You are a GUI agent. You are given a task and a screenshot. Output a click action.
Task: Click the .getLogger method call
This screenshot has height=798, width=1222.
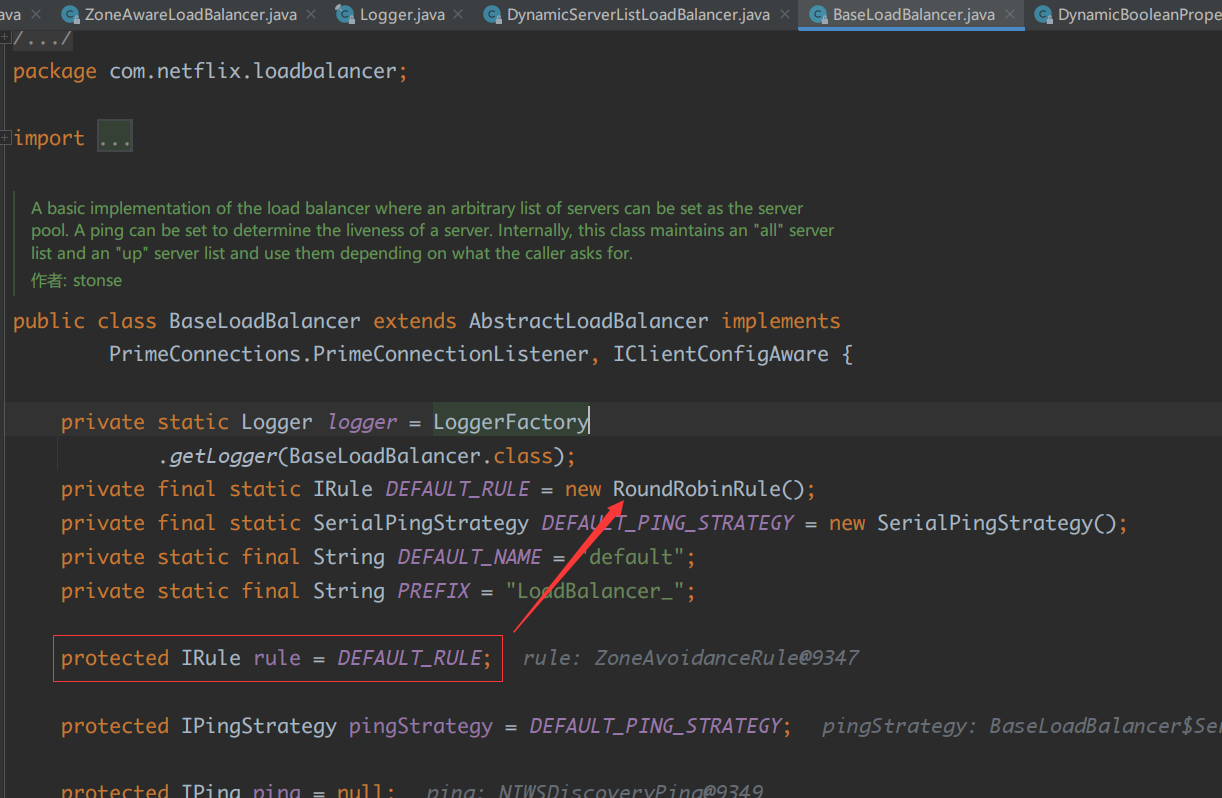(x=217, y=456)
